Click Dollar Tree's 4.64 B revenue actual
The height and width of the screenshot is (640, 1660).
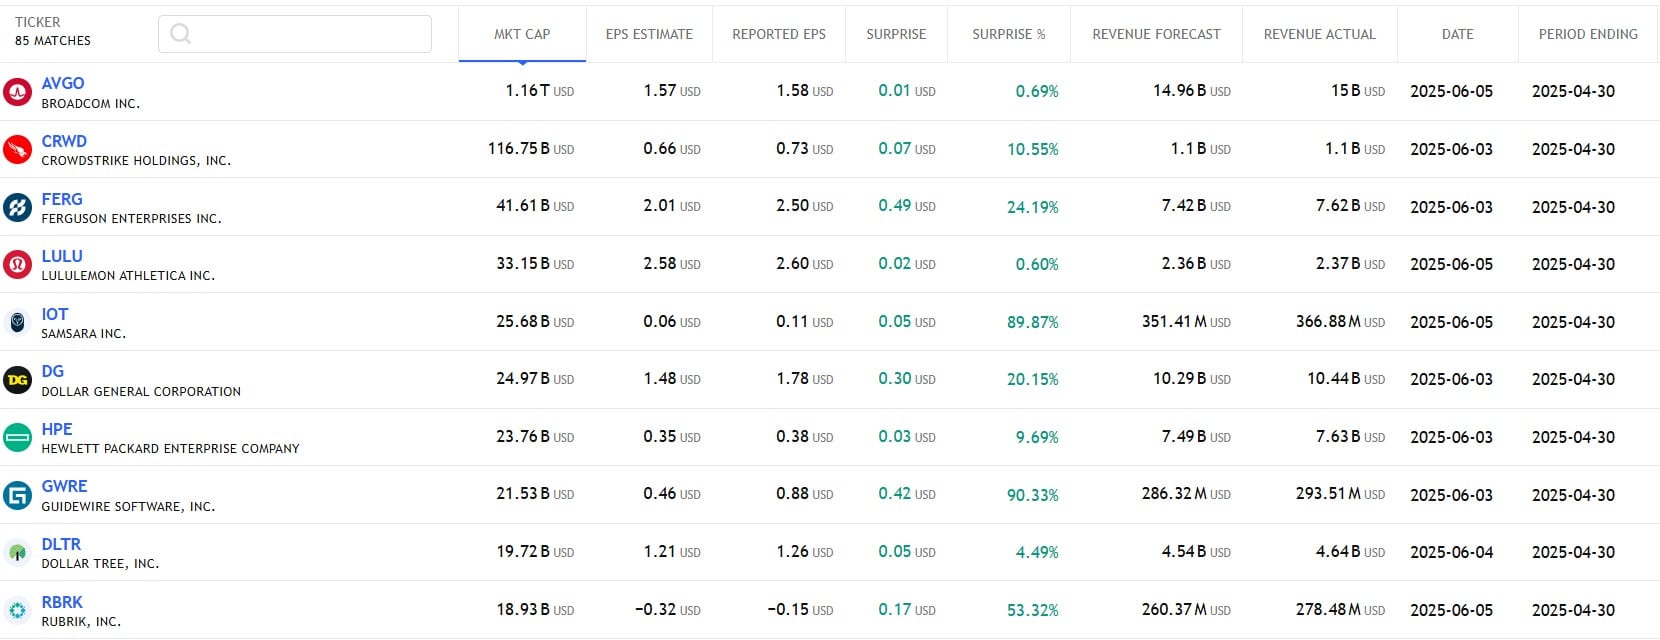pyautogui.click(x=1351, y=552)
